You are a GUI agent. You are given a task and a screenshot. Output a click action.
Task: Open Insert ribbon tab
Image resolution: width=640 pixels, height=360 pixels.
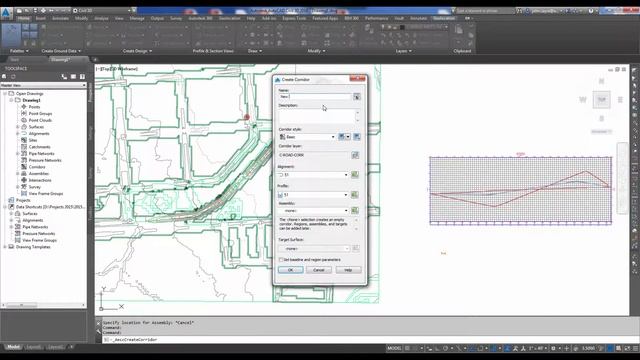click(x=41, y=18)
